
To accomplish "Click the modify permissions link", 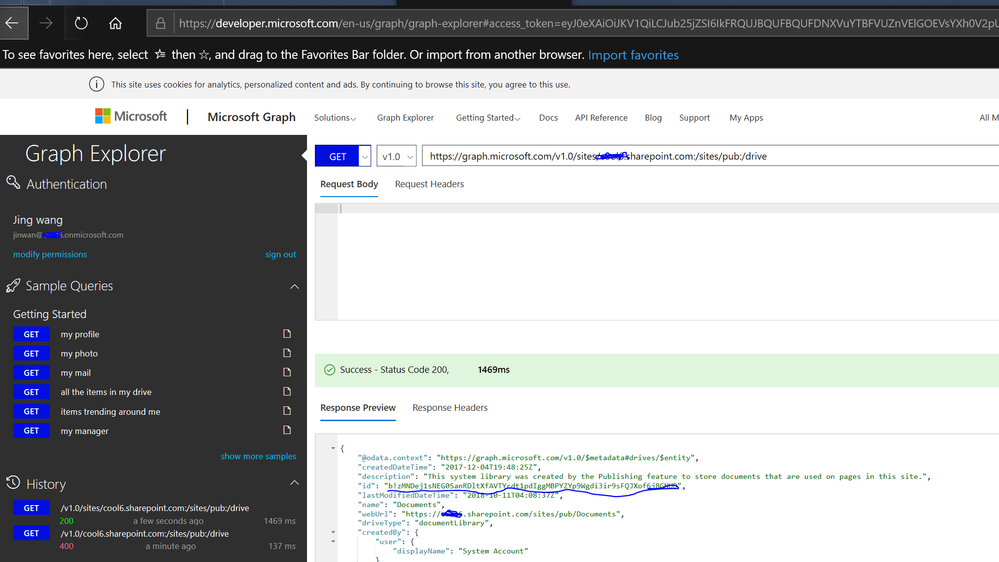I will 50,254.
